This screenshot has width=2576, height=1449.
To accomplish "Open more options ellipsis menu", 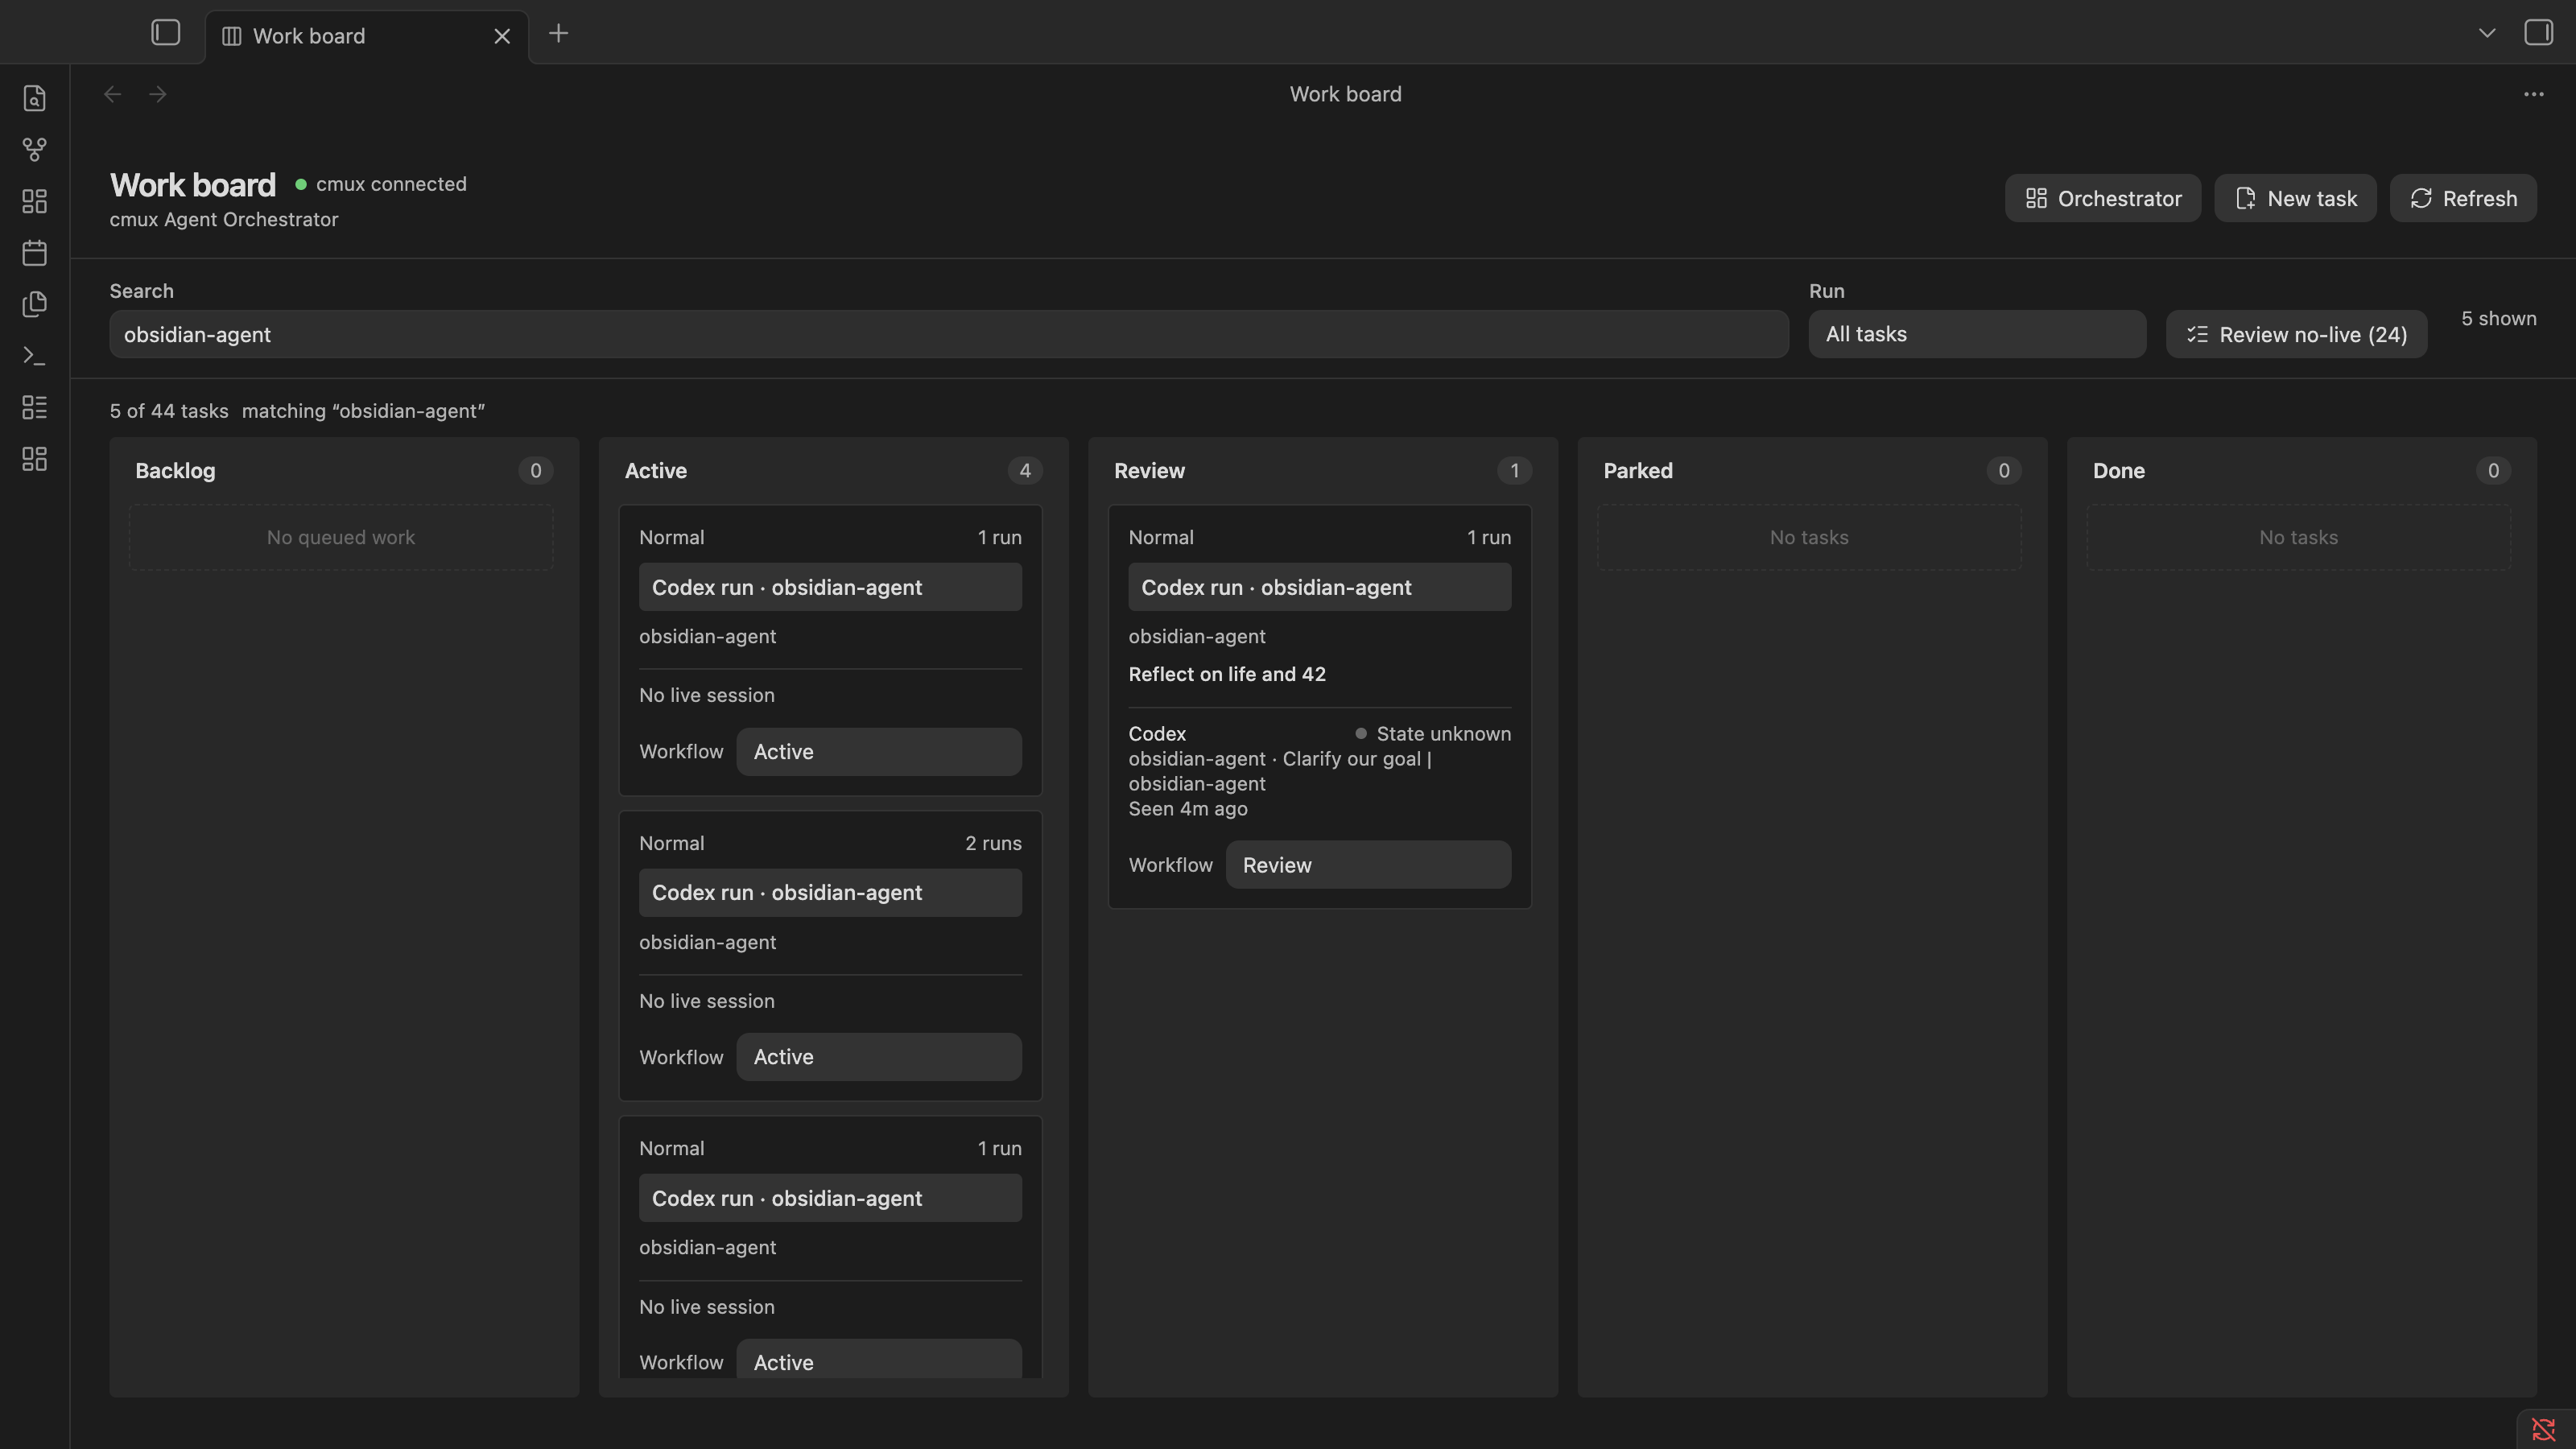I will 2533,94.
